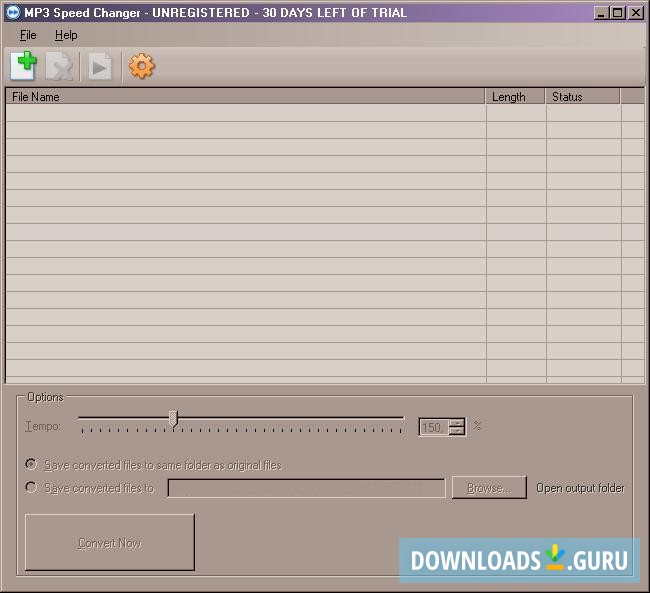Maximize the MP3 Speed Changer window

point(617,13)
